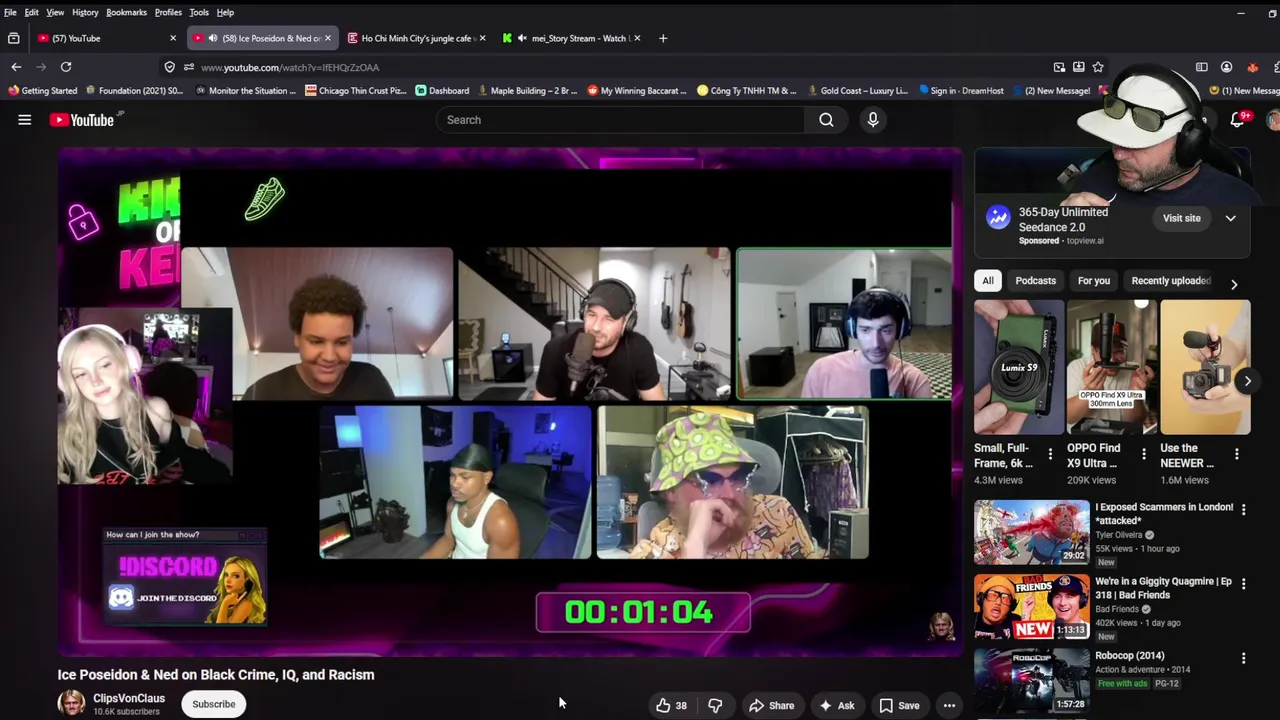Reload the current page
Image resolution: width=1280 pixels, height=720 pixels.
point(66,67)
